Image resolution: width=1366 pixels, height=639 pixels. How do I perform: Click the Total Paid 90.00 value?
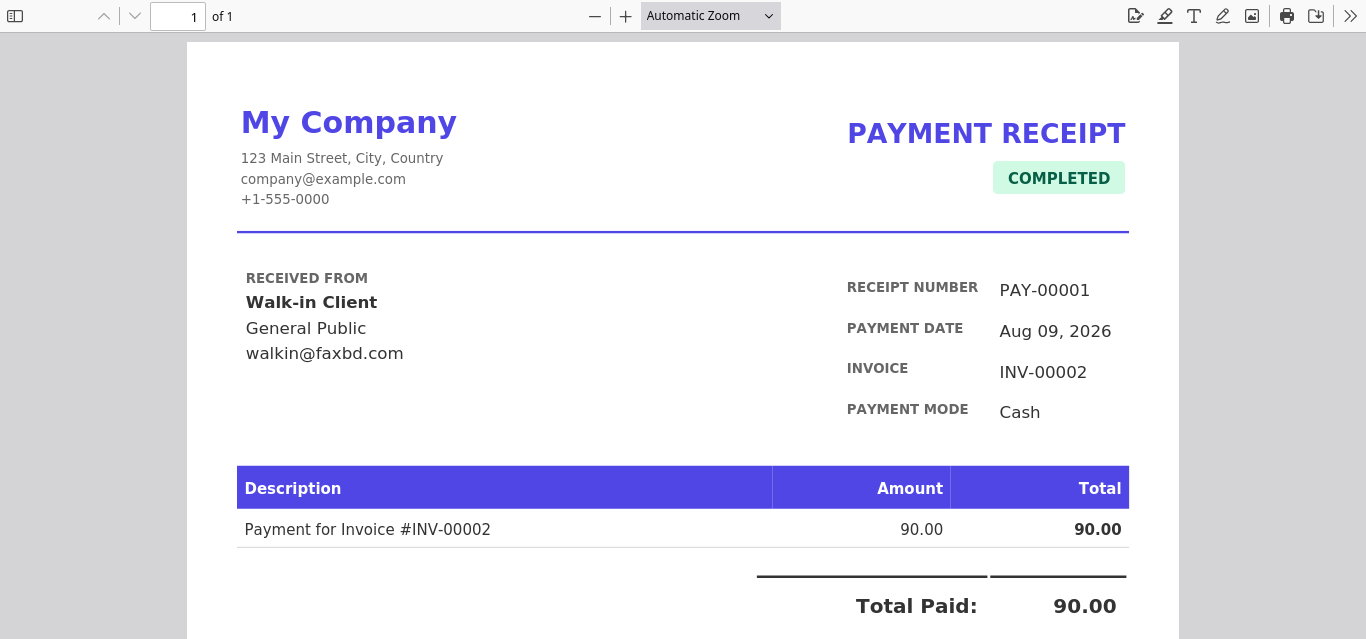(x=1085, y=605)
